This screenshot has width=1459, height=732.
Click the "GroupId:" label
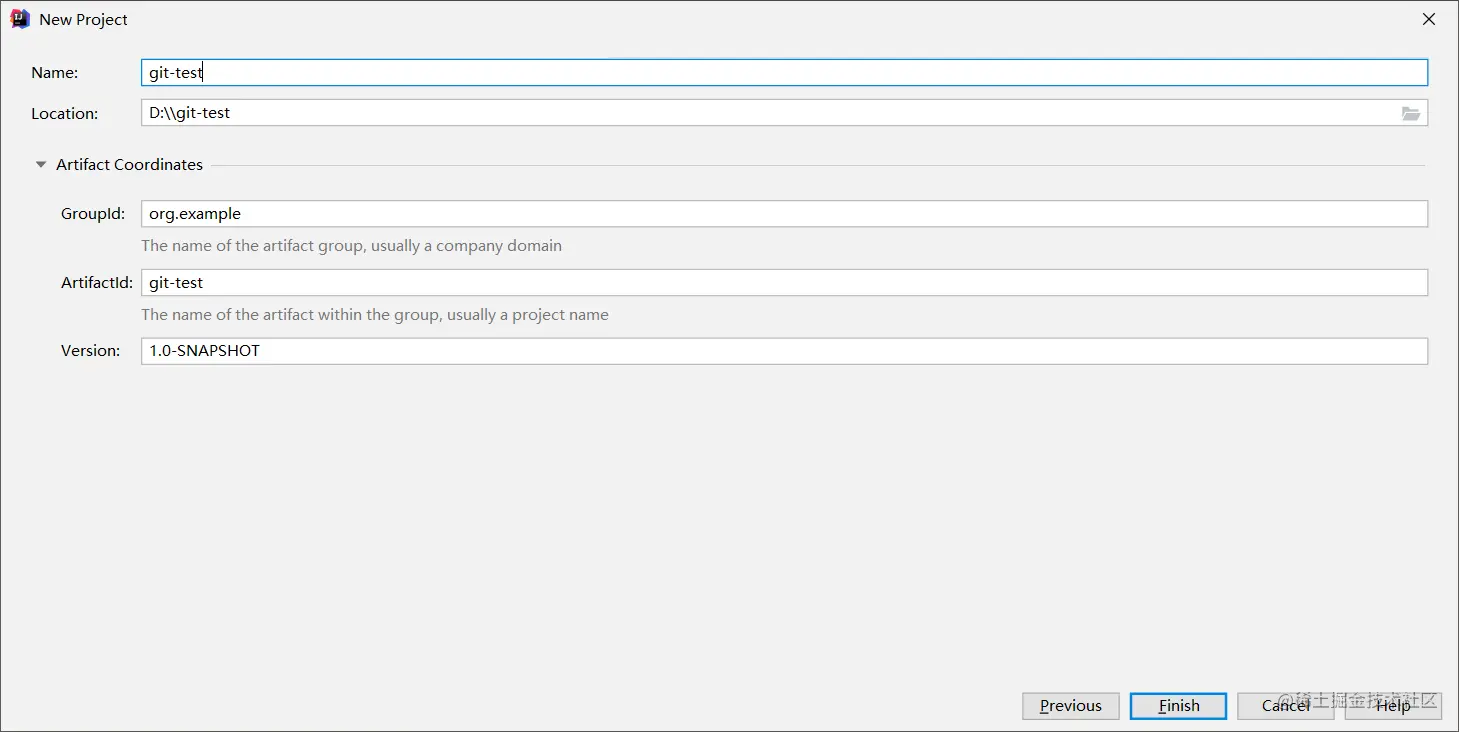pos(93,213)
